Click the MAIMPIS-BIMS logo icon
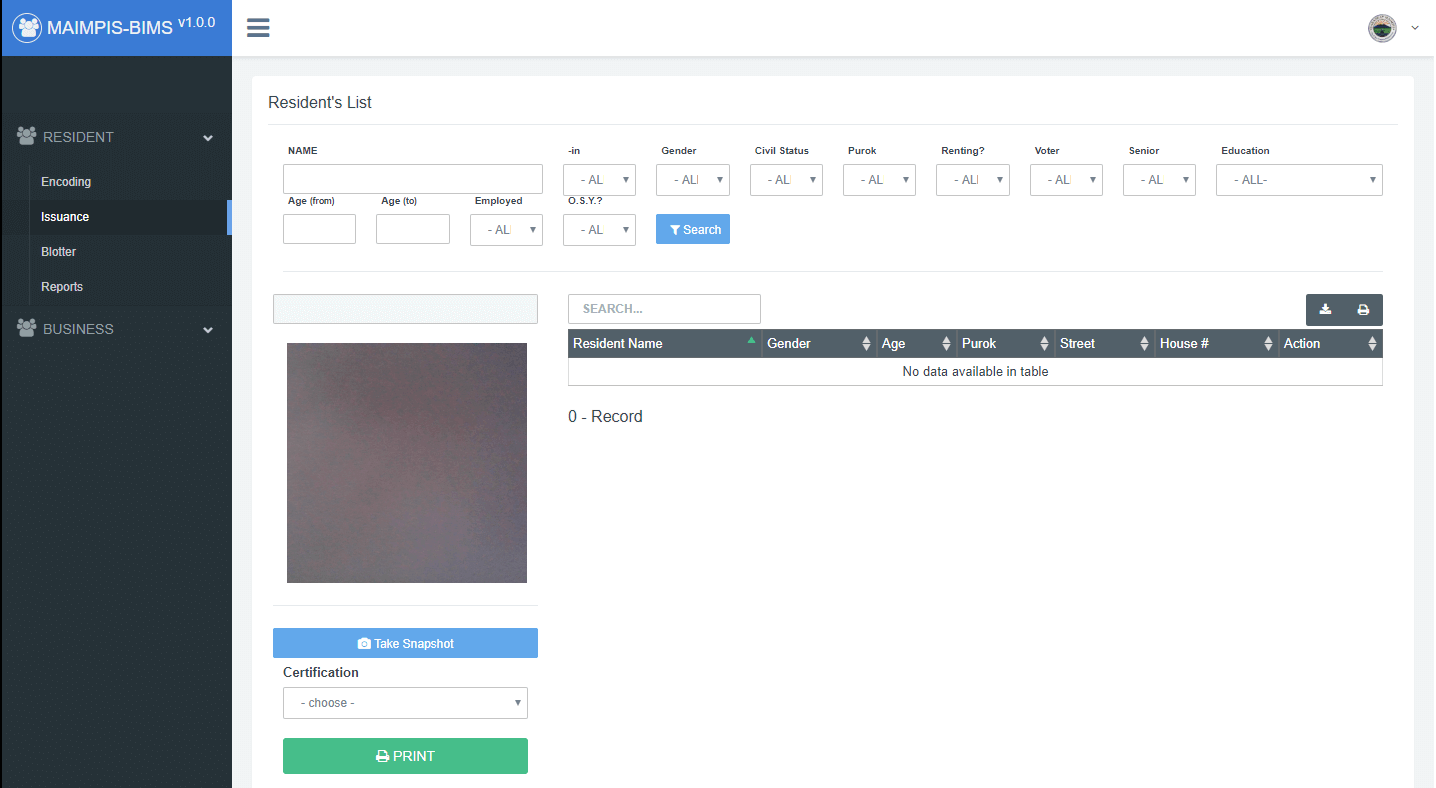 26,28
